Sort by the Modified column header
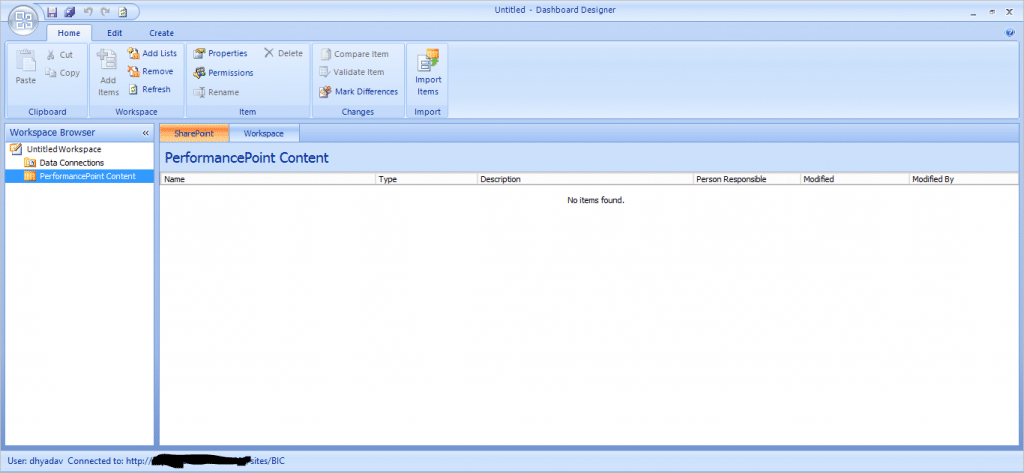The height and width of the screenshot is (473, 1024). click(x=855, y=179)
